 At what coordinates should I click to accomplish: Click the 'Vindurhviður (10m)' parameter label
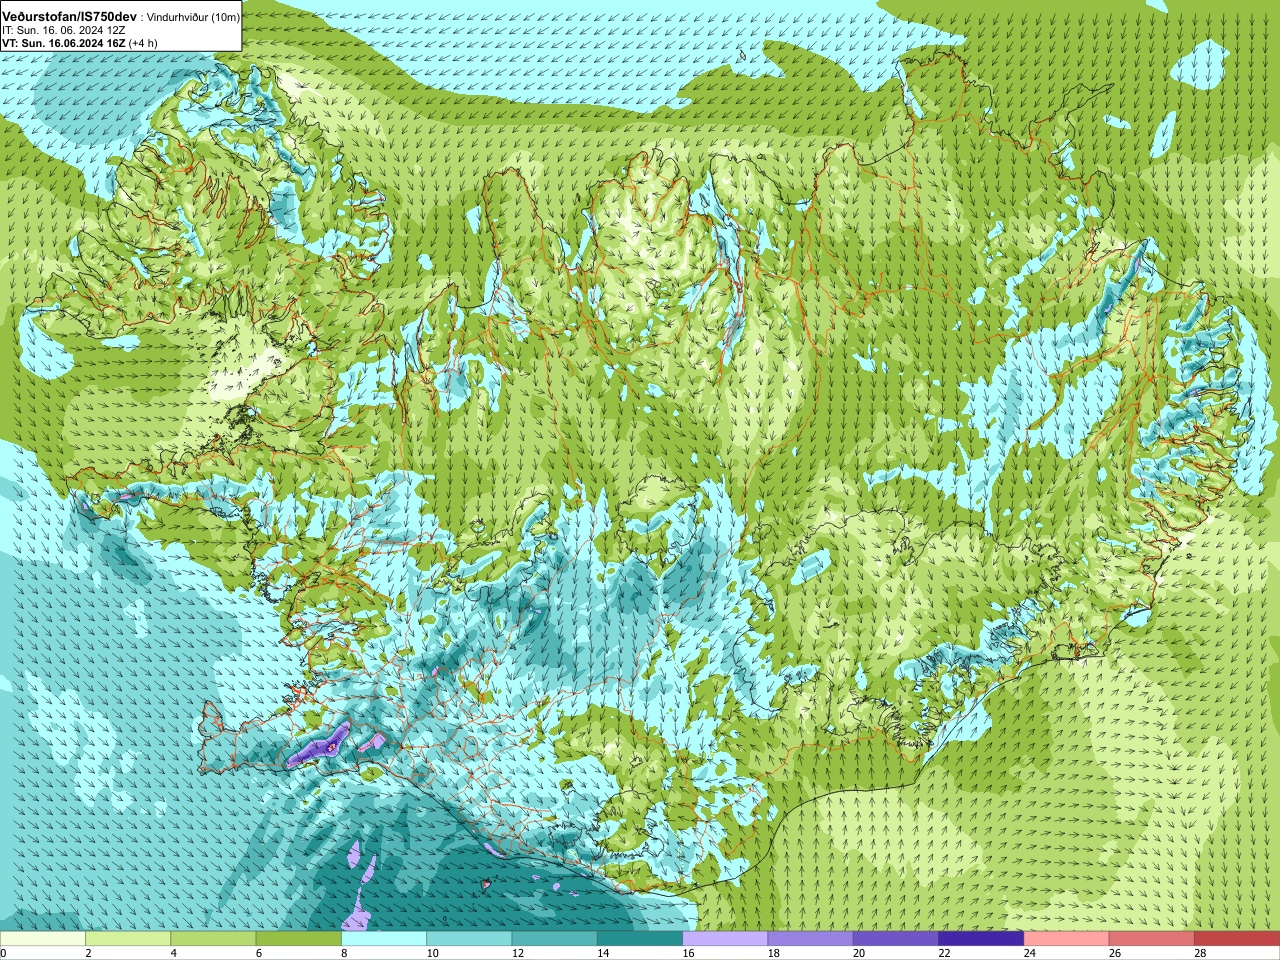pyautogui.click(x=194, y=17)
